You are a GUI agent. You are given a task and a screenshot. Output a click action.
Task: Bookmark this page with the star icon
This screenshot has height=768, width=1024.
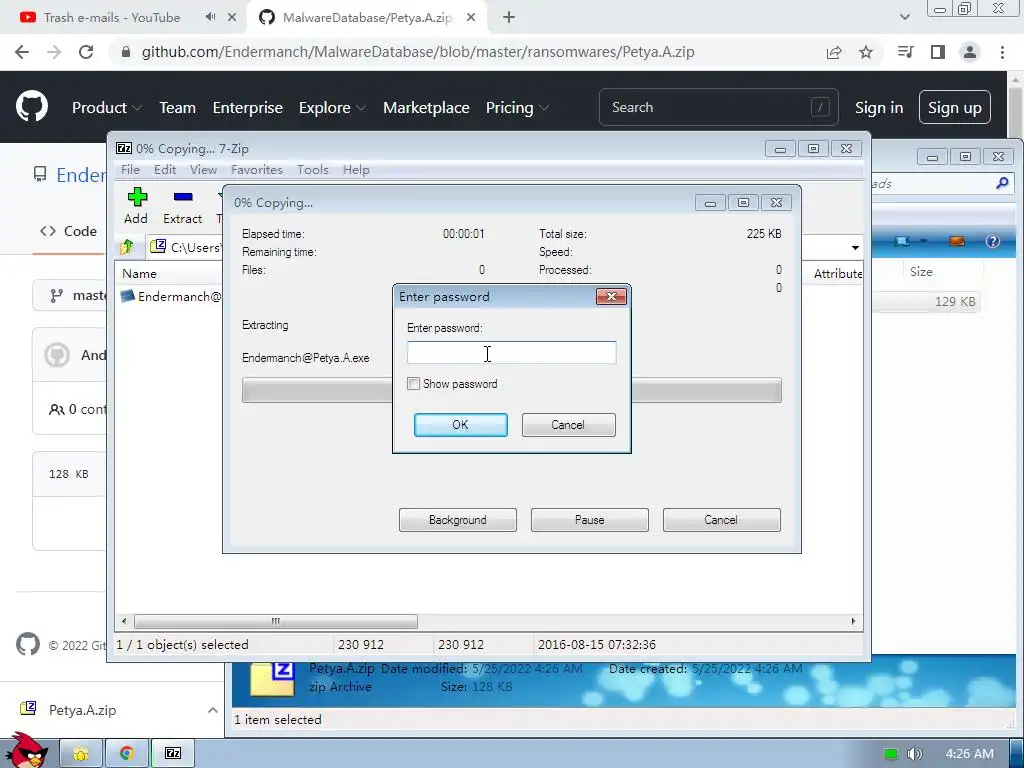click(866, 52)
